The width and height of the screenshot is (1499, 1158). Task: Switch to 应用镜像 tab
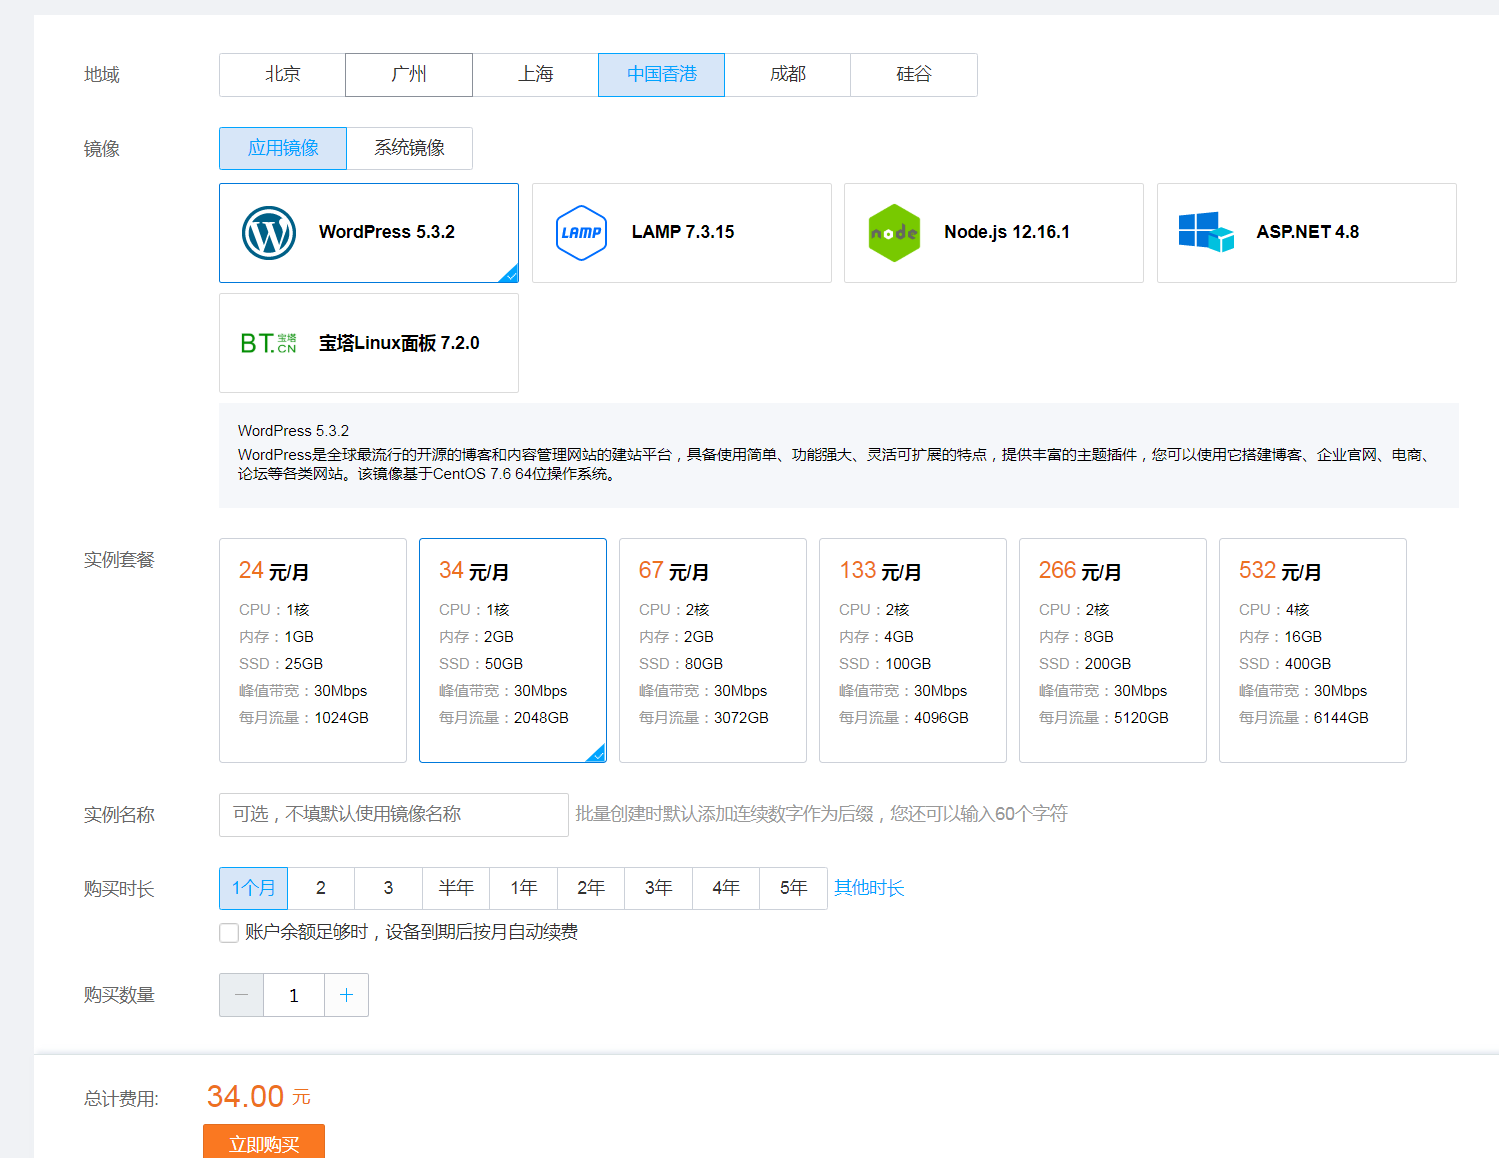[x=283, y=149]
